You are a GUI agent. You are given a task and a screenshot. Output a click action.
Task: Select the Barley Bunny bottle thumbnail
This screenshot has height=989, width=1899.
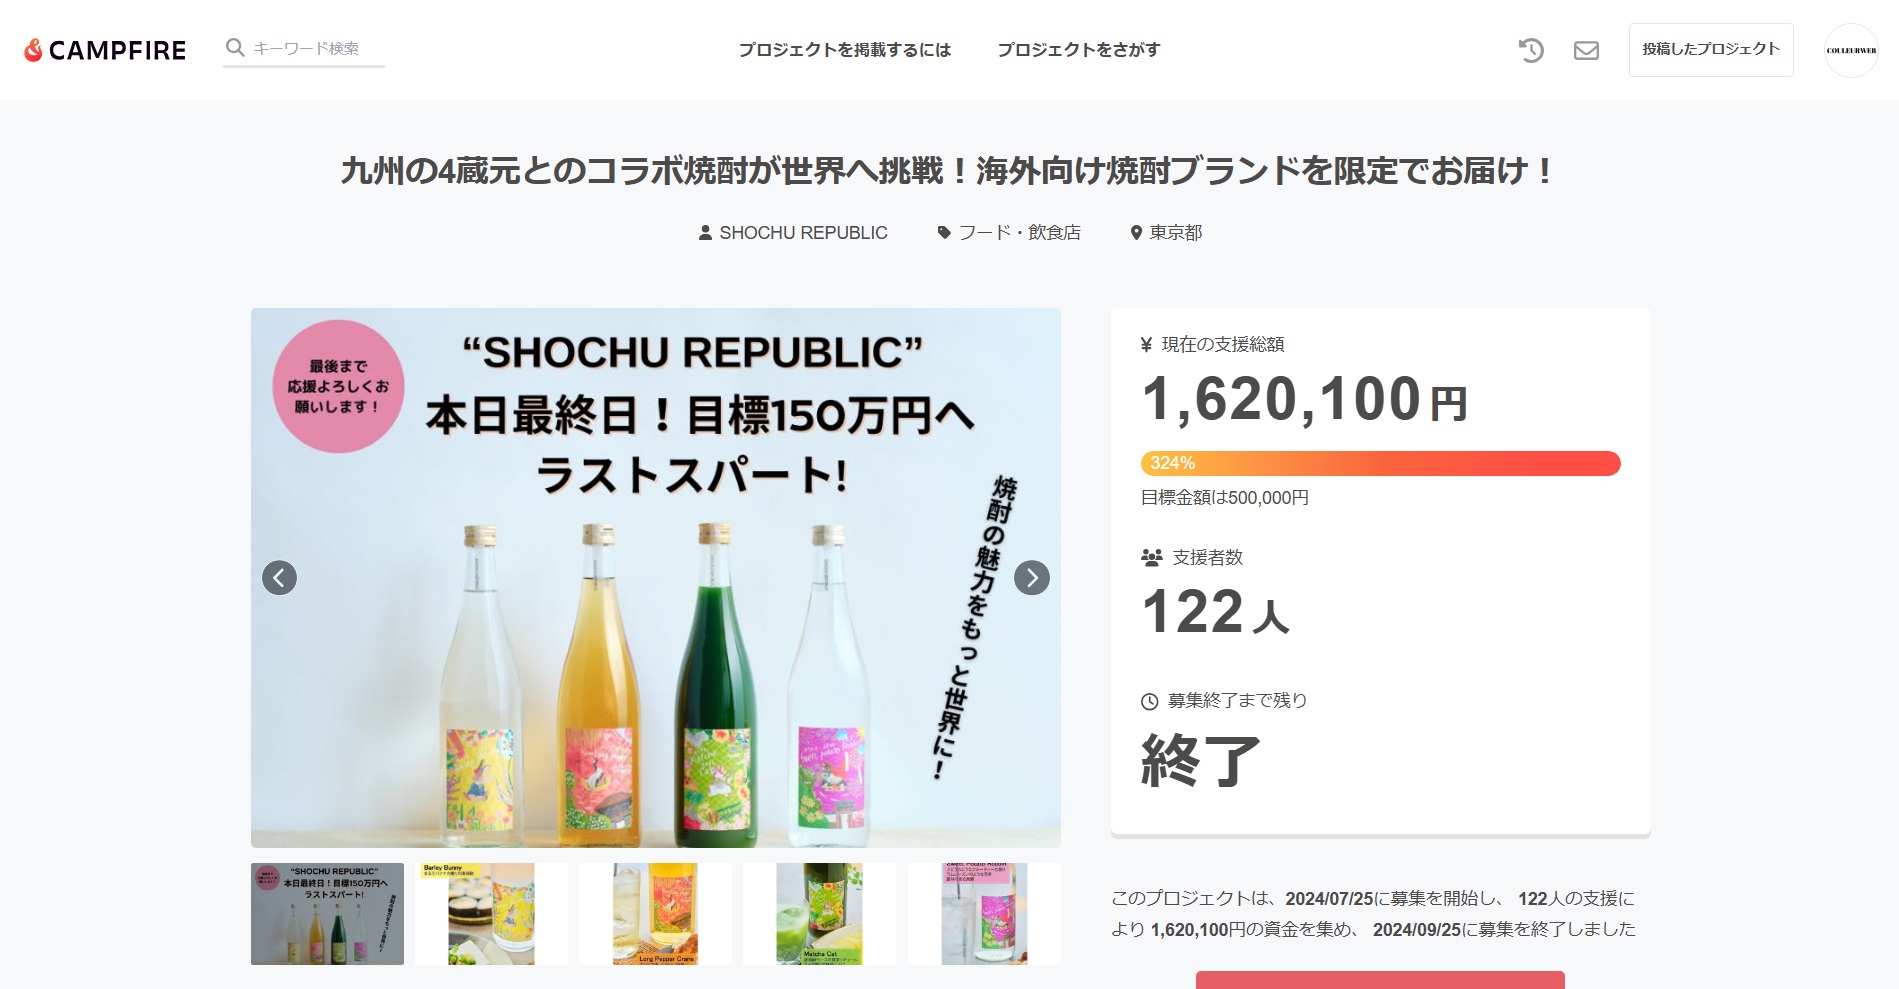pyautogui.click(x=491, y=913)
